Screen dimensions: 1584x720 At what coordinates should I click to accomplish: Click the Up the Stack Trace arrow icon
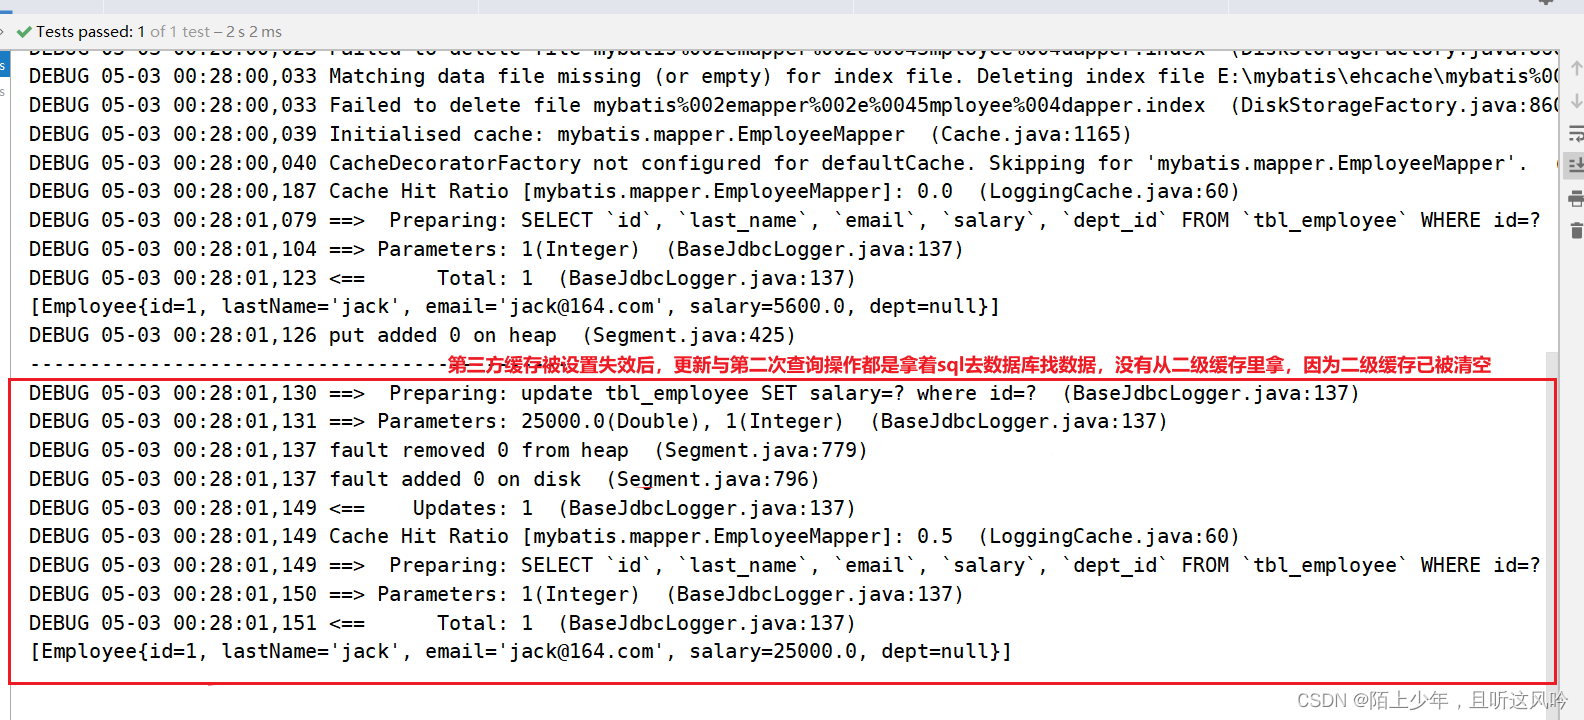coord(1576,68)
